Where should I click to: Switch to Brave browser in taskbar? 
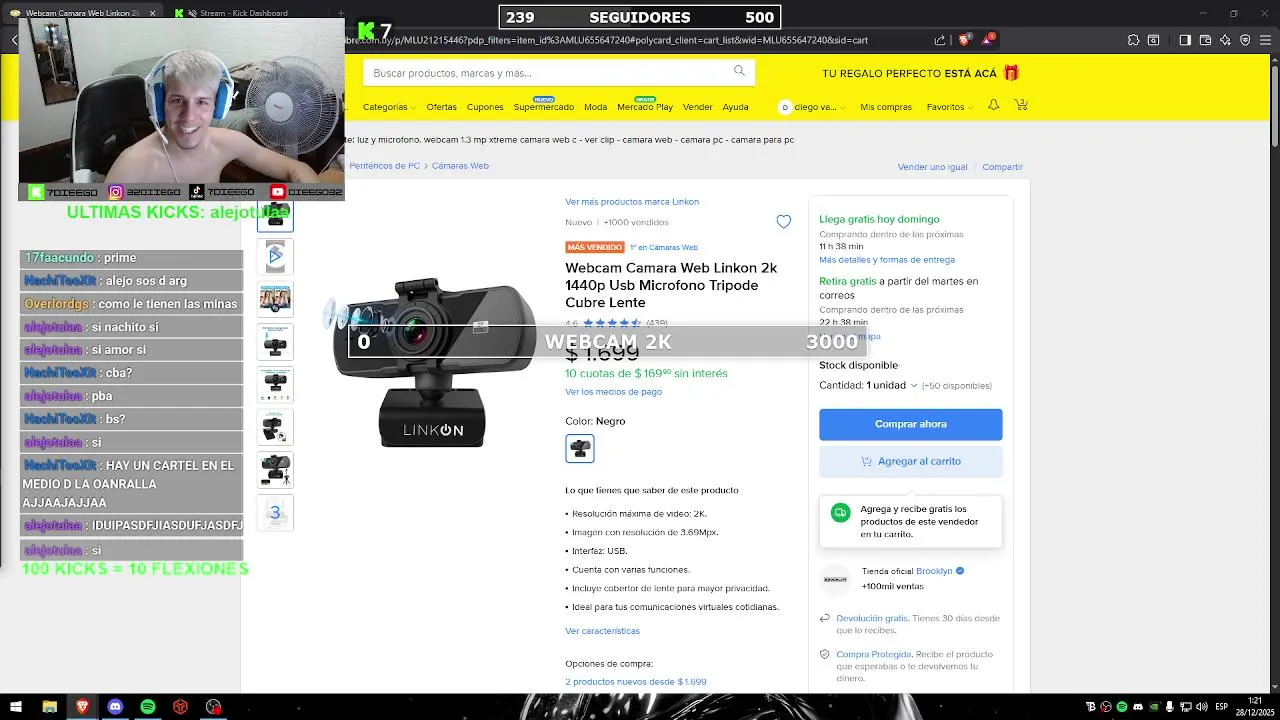click(x=82, y=706)
